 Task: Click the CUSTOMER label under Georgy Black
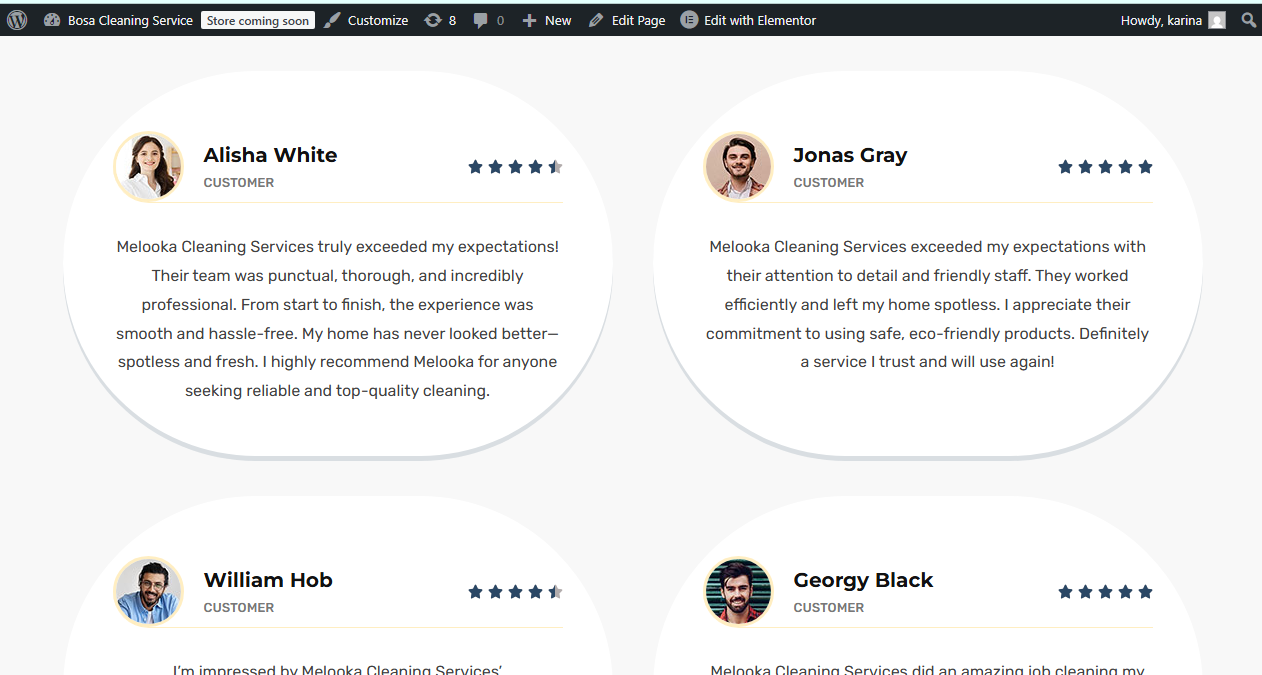(x=829, y=608)
